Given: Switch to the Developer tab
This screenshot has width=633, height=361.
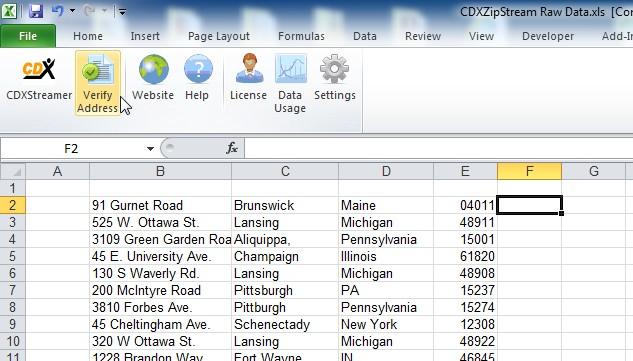Looking at the screenshot, I should (x=548, y=36).
